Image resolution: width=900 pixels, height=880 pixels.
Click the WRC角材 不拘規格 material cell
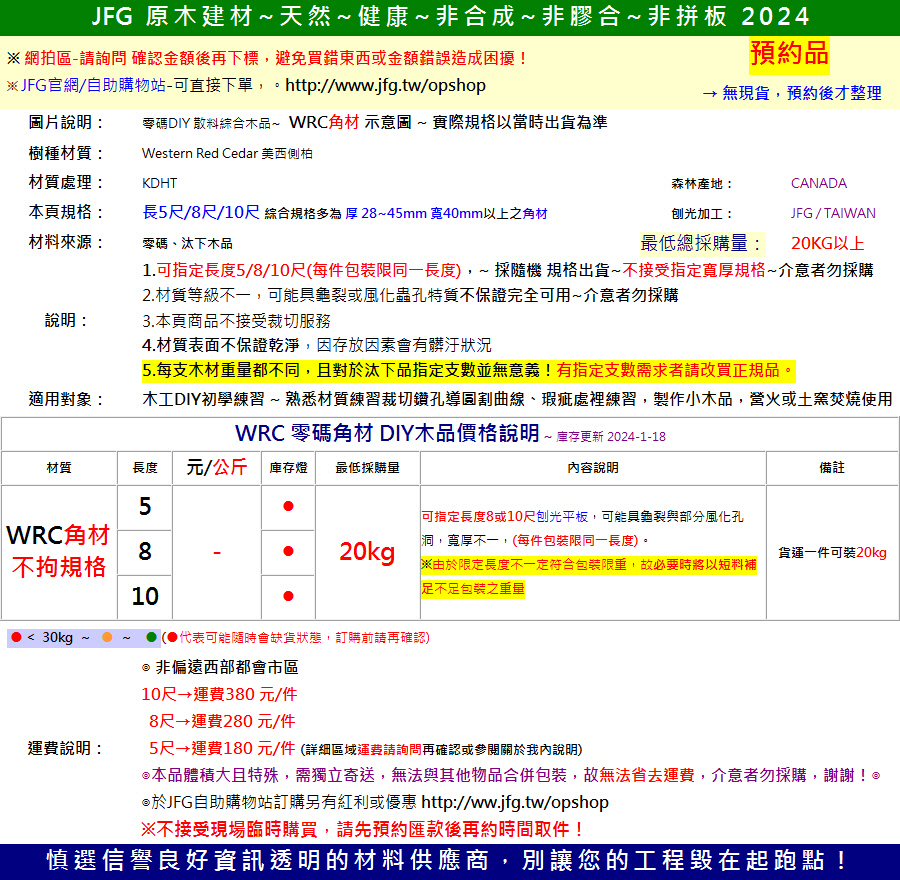pyautogui.click(x=59, y=551)
